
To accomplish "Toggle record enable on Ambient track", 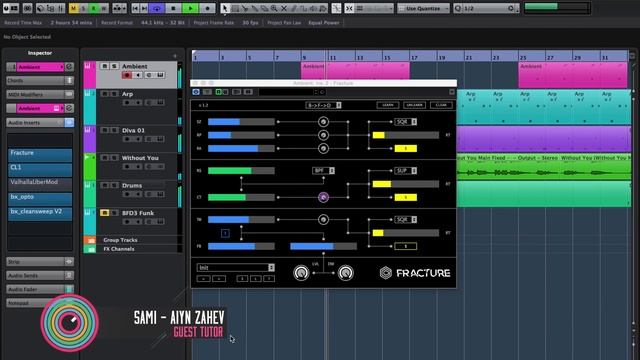I will click(x=127, y=75).
